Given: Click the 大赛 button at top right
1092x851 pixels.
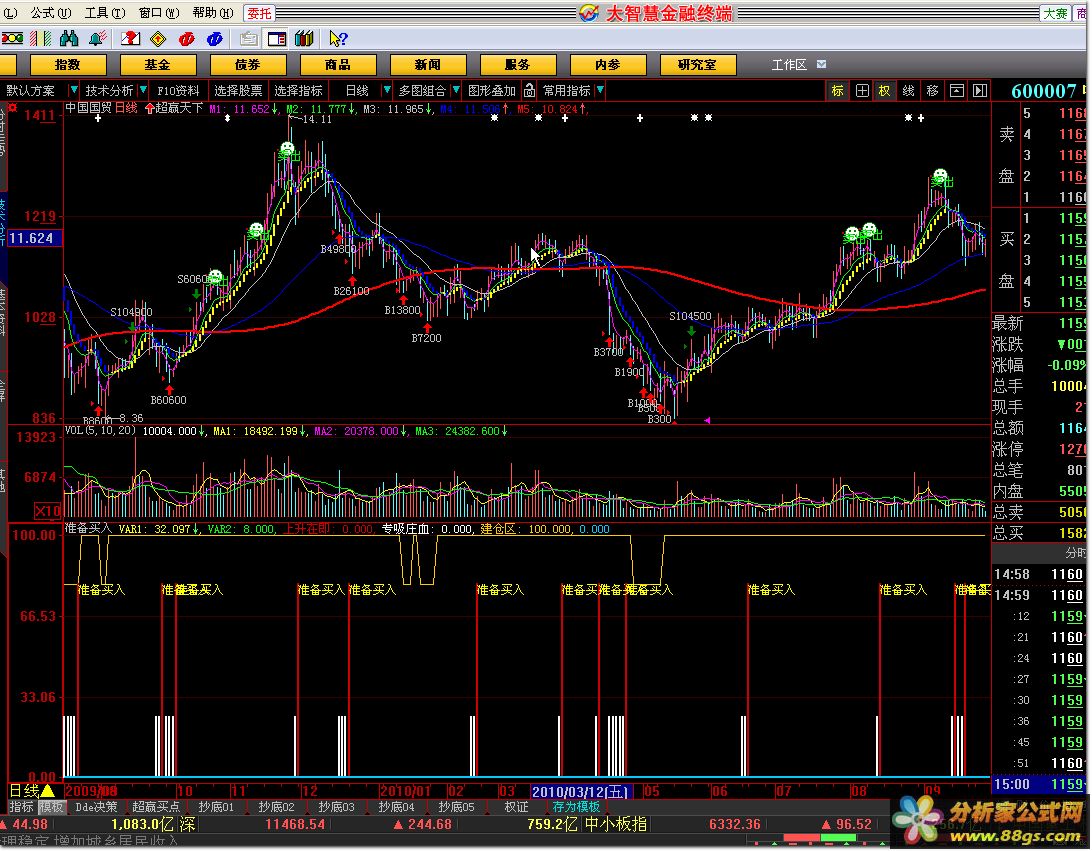Looking at the screenshot, I should (x=1055, y=13).
